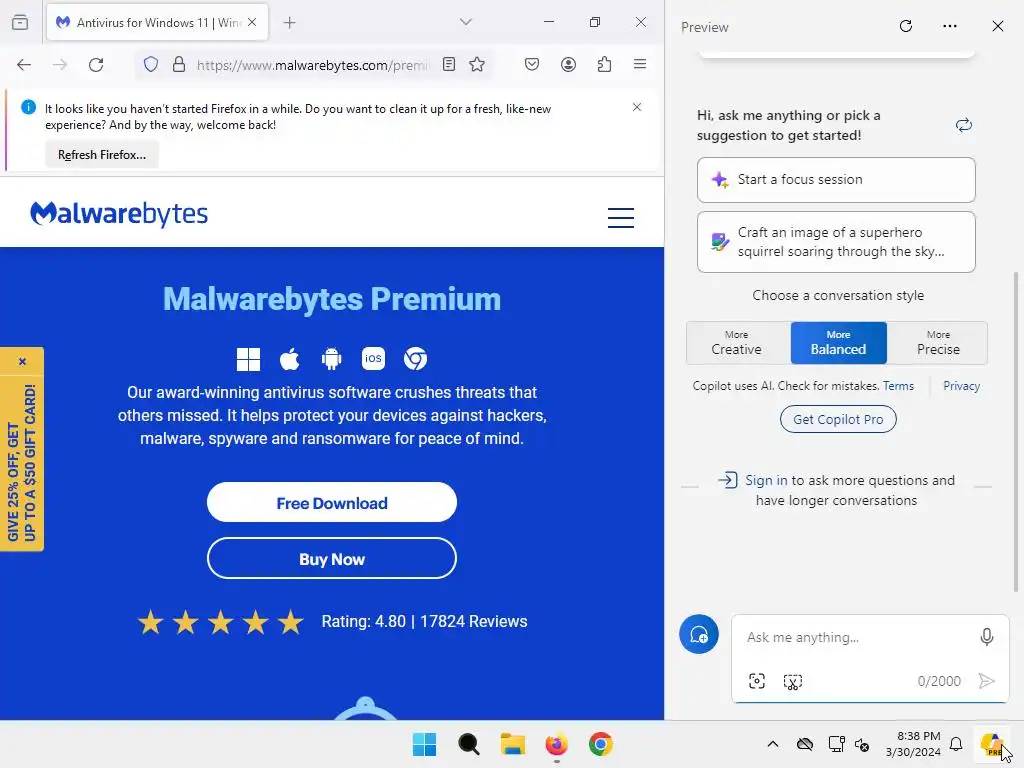
Task: Choose Start a focus session suggestion
Action: [836, 180]
